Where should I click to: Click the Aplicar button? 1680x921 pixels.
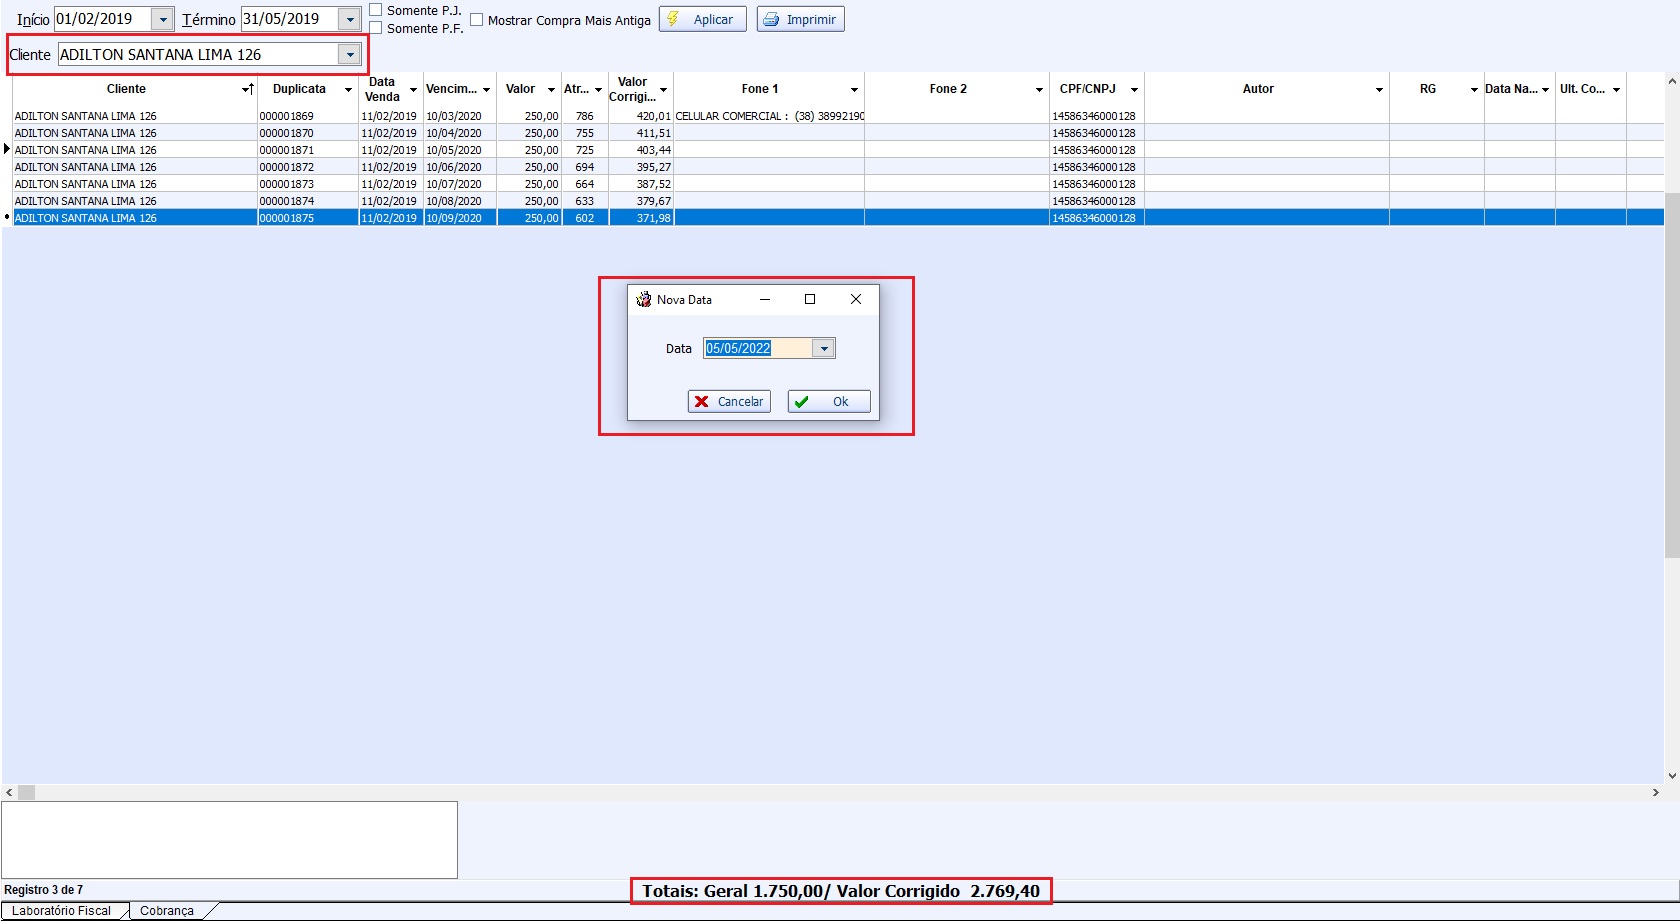pos(702,19)
